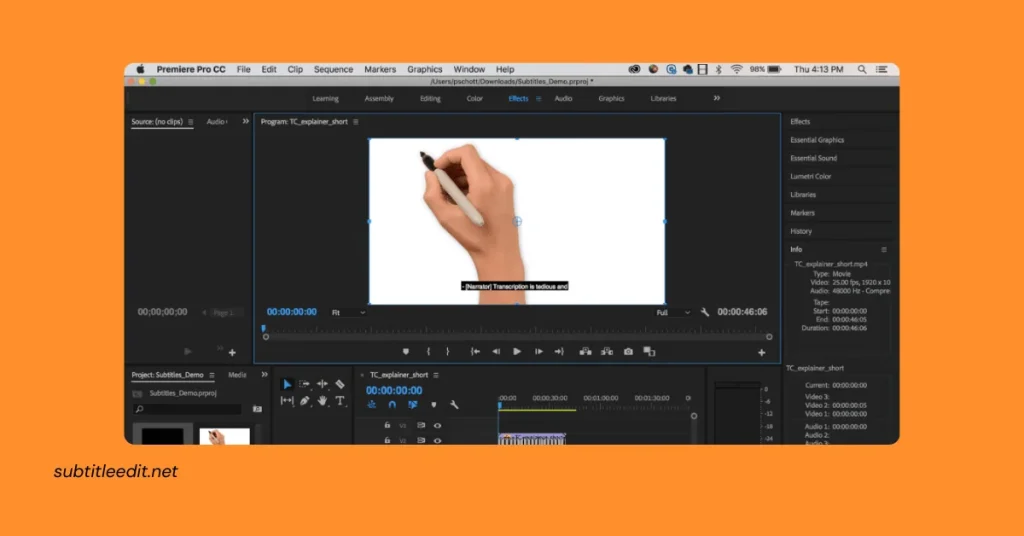Expand the workspace overflow chevrons
The width and height of the screenshot is (1024, 536).
(716, 98)
